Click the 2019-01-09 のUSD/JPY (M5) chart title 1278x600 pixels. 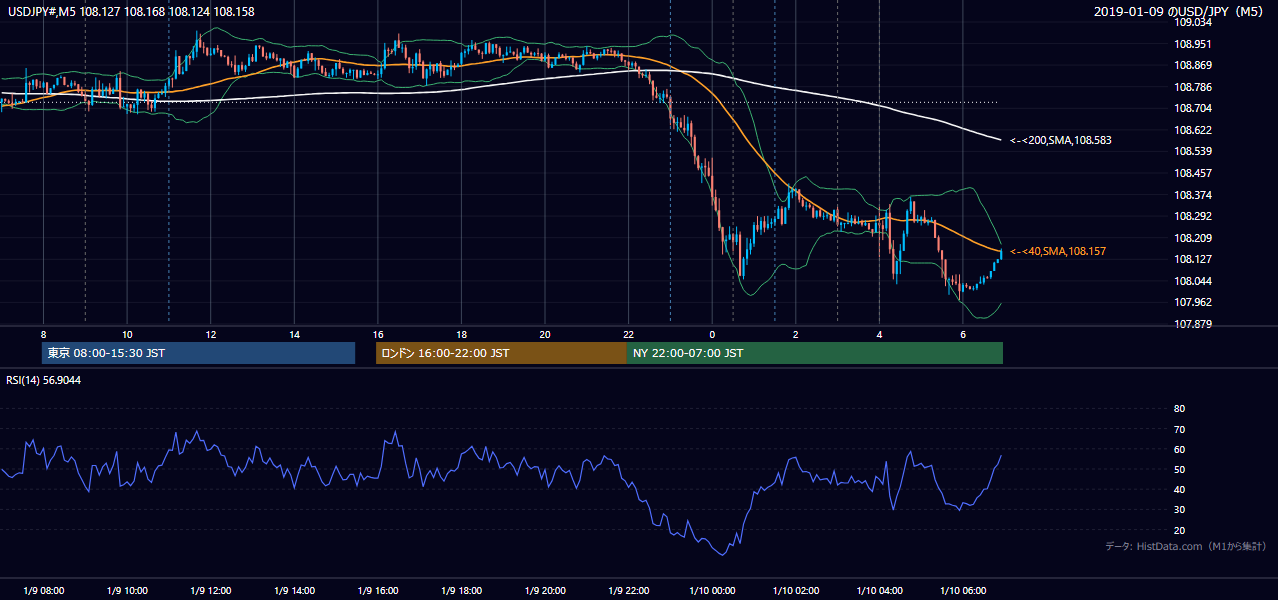1181,12
